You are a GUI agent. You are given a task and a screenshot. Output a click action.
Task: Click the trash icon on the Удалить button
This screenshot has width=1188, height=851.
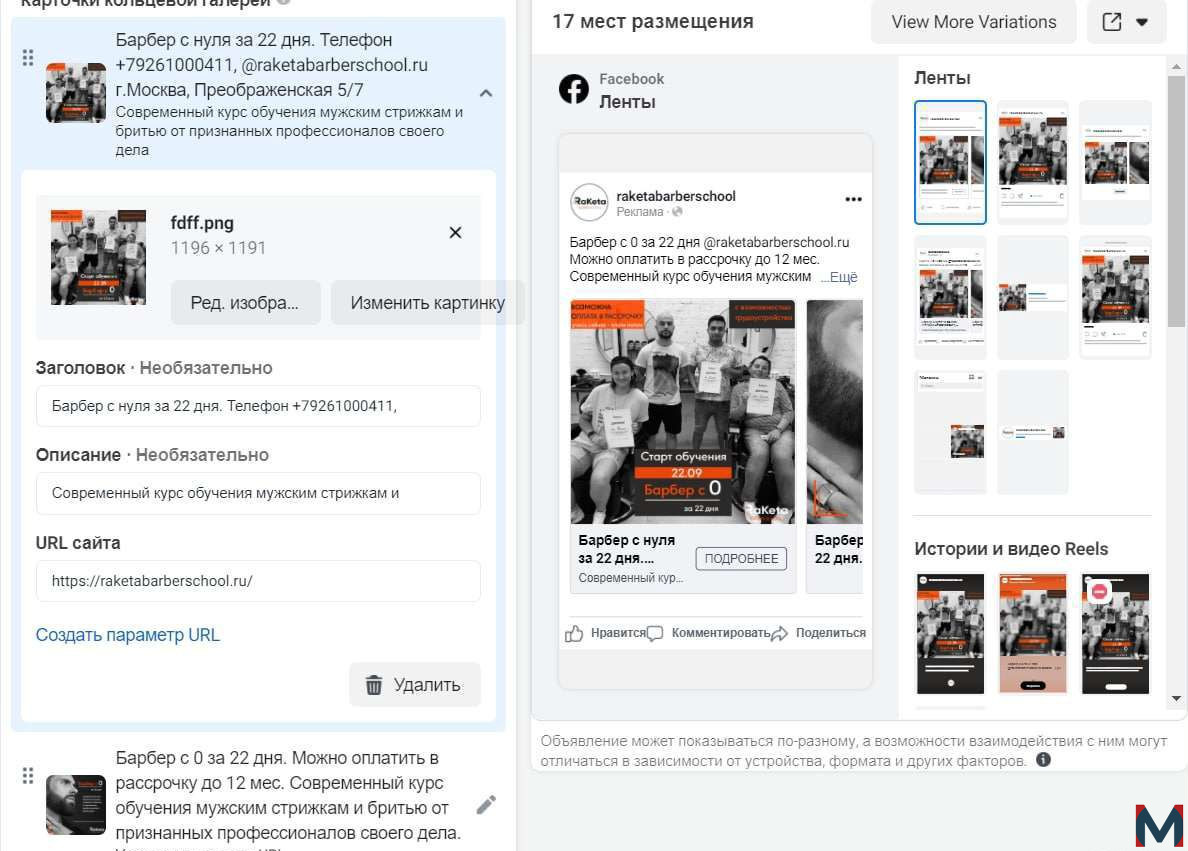(x=374, y=685)
